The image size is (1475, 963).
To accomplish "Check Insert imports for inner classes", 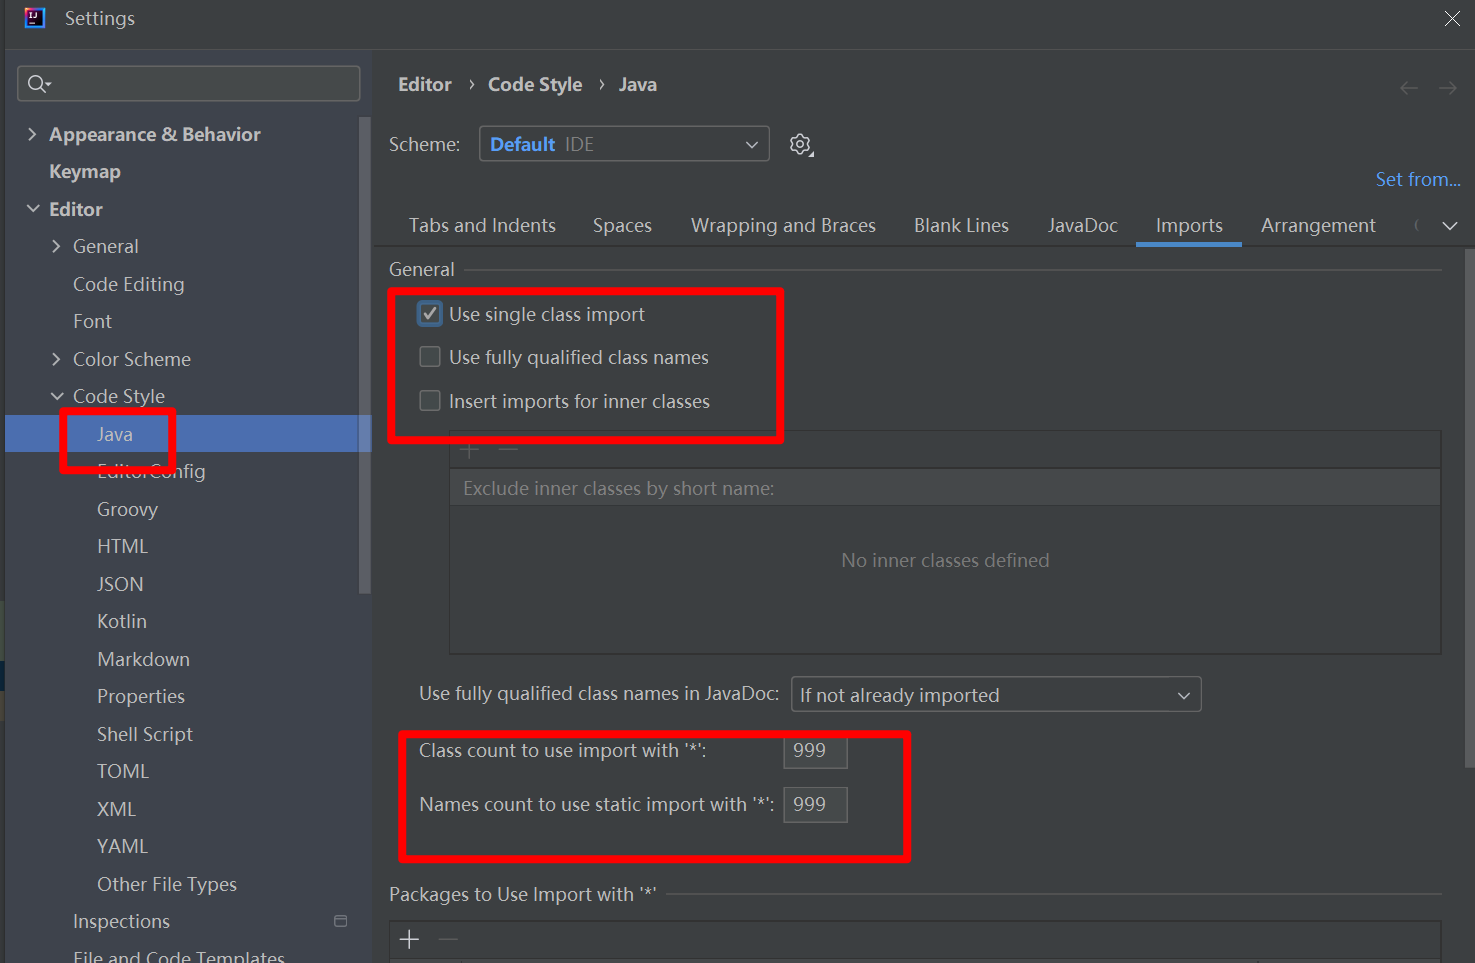I will [x=430, y=401].
